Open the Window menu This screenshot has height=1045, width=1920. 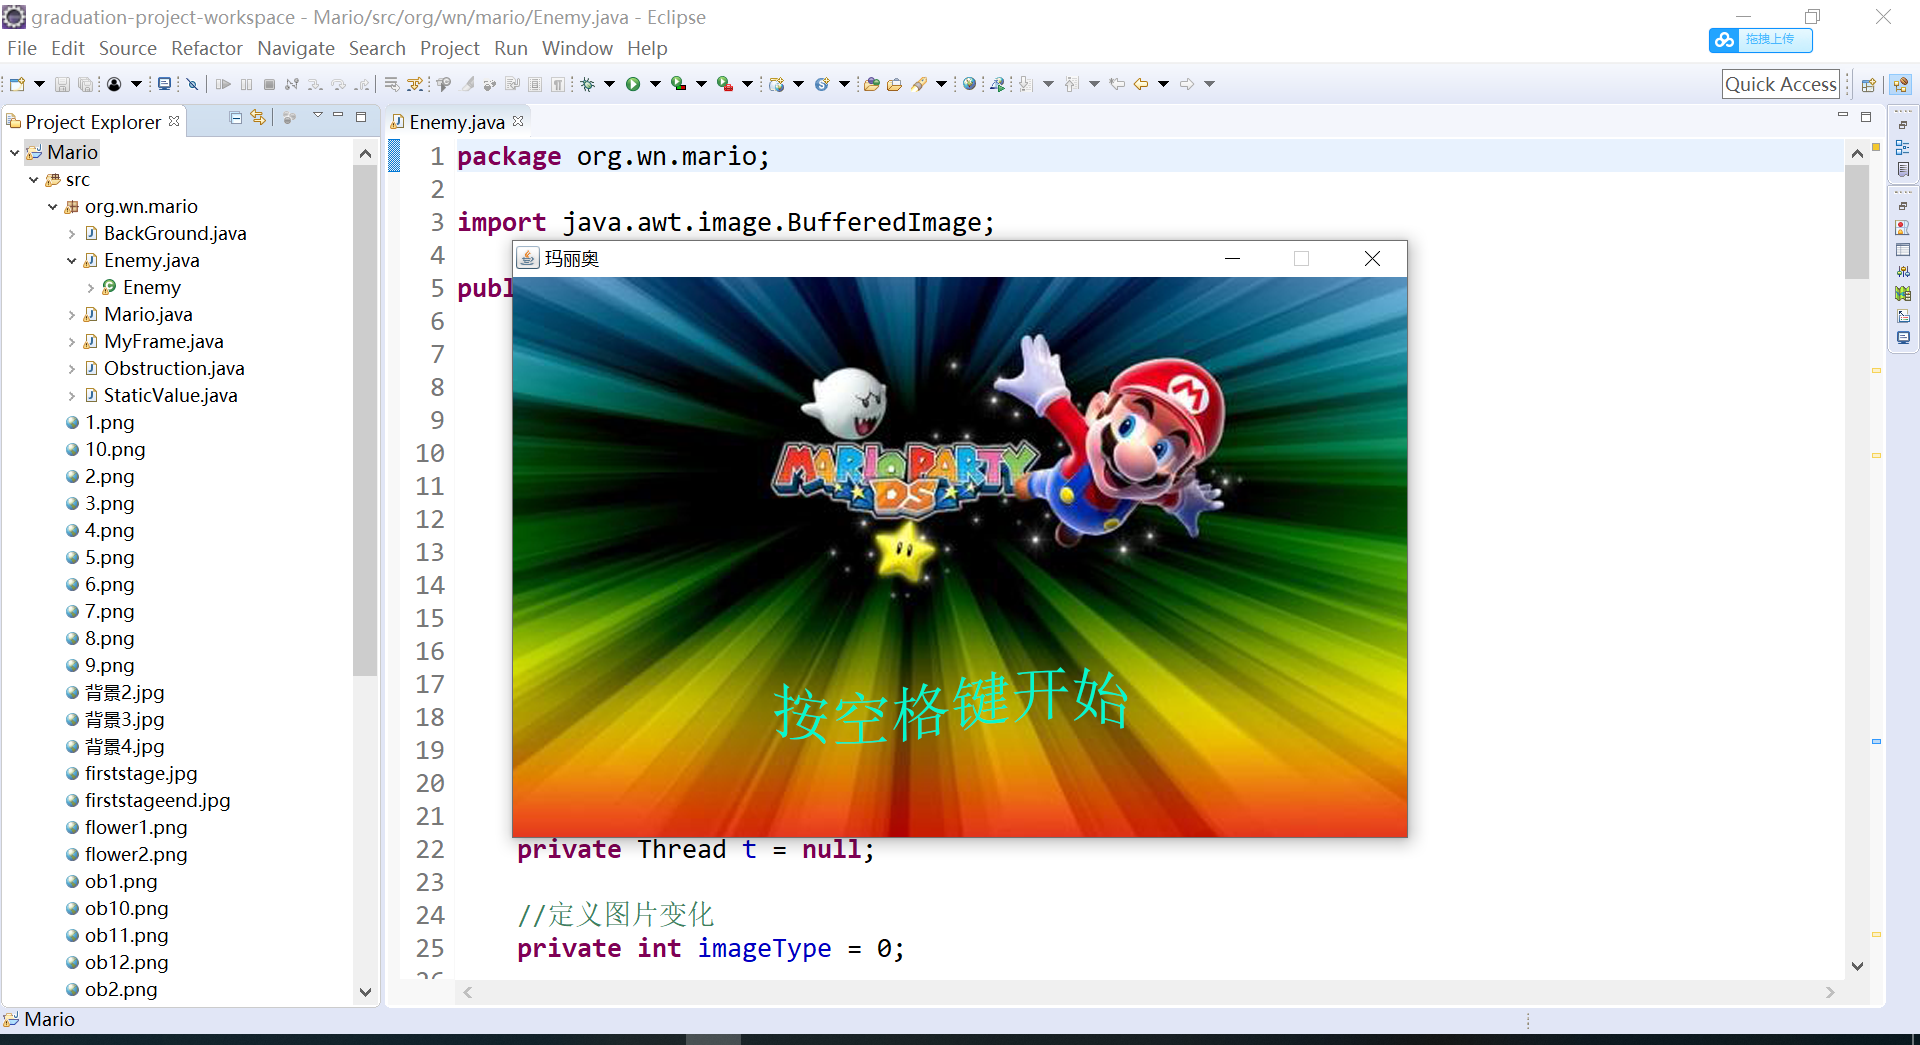[577, 48]
